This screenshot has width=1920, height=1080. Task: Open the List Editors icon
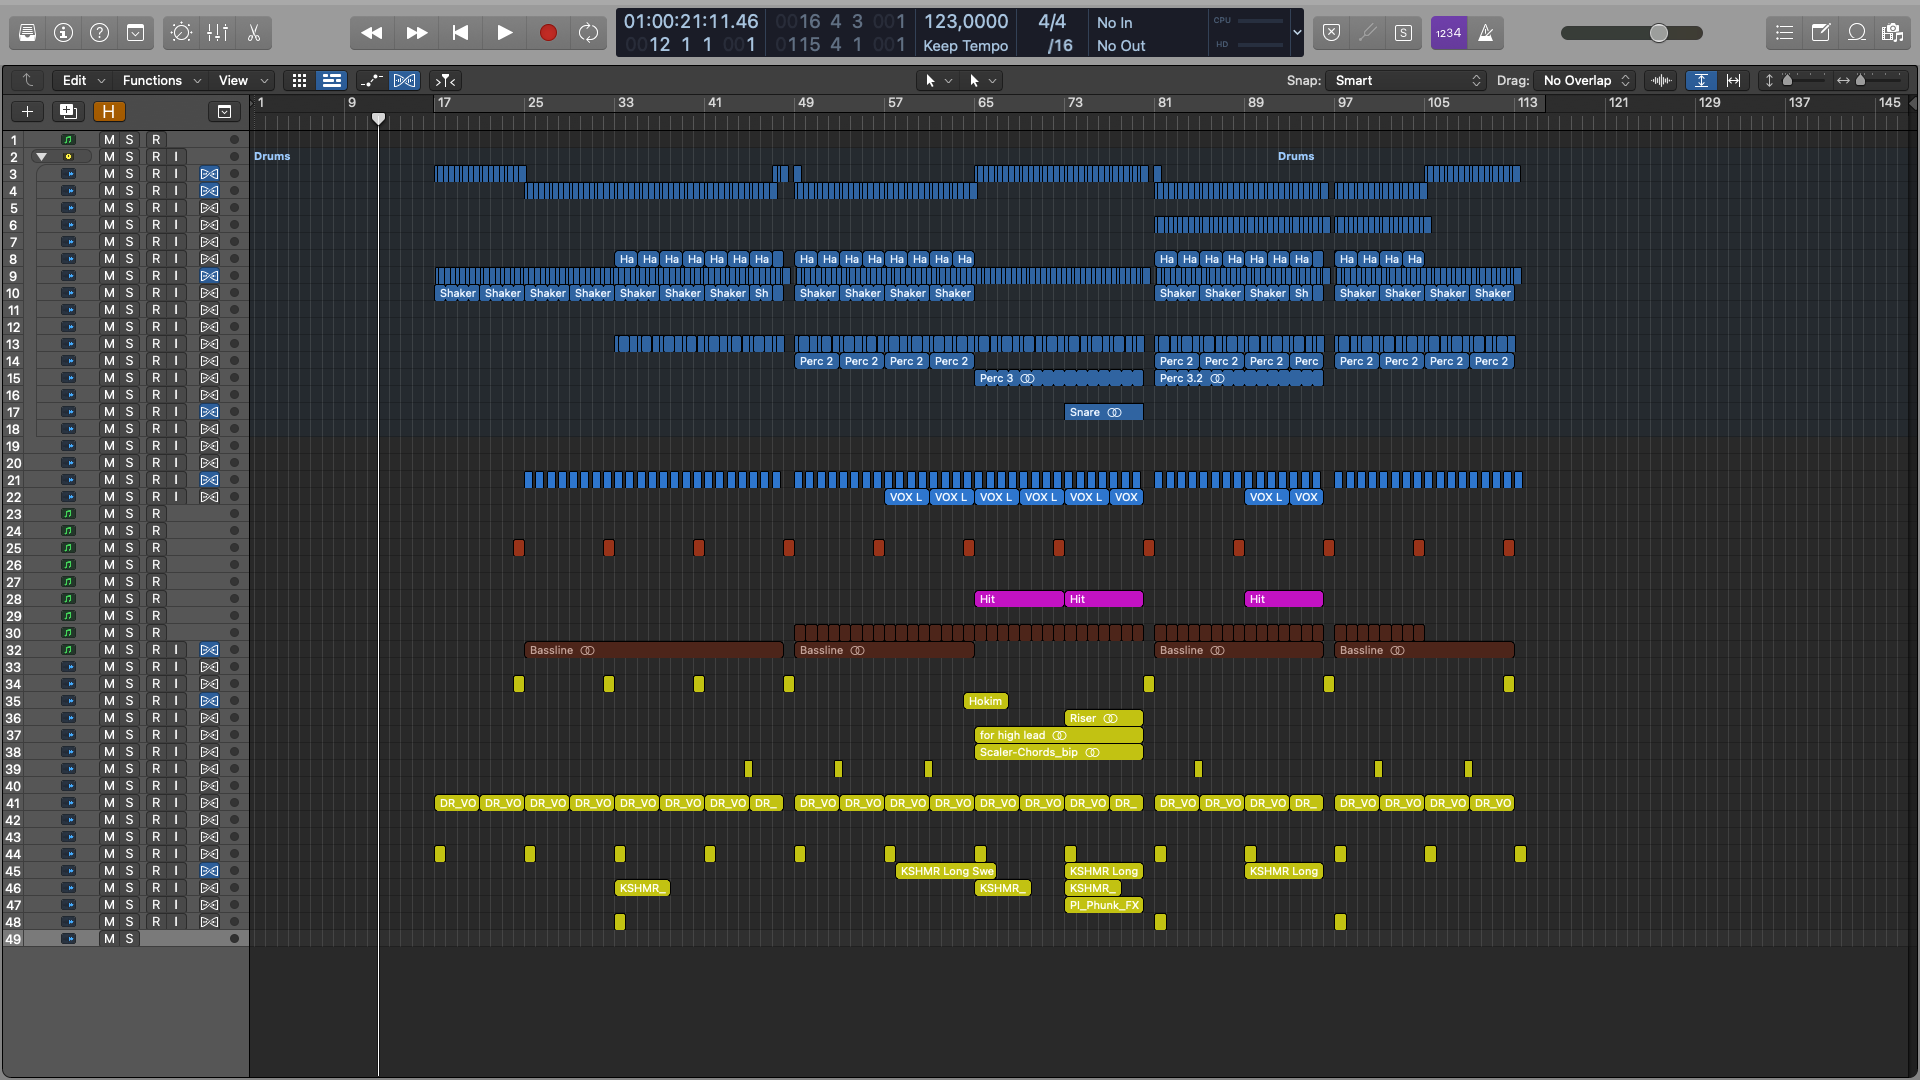[1784, 33]
